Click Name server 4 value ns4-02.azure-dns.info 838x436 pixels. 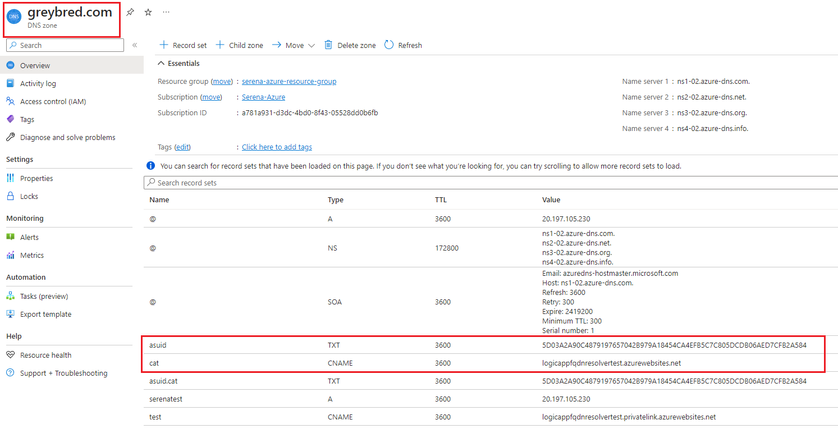(712, 128)
